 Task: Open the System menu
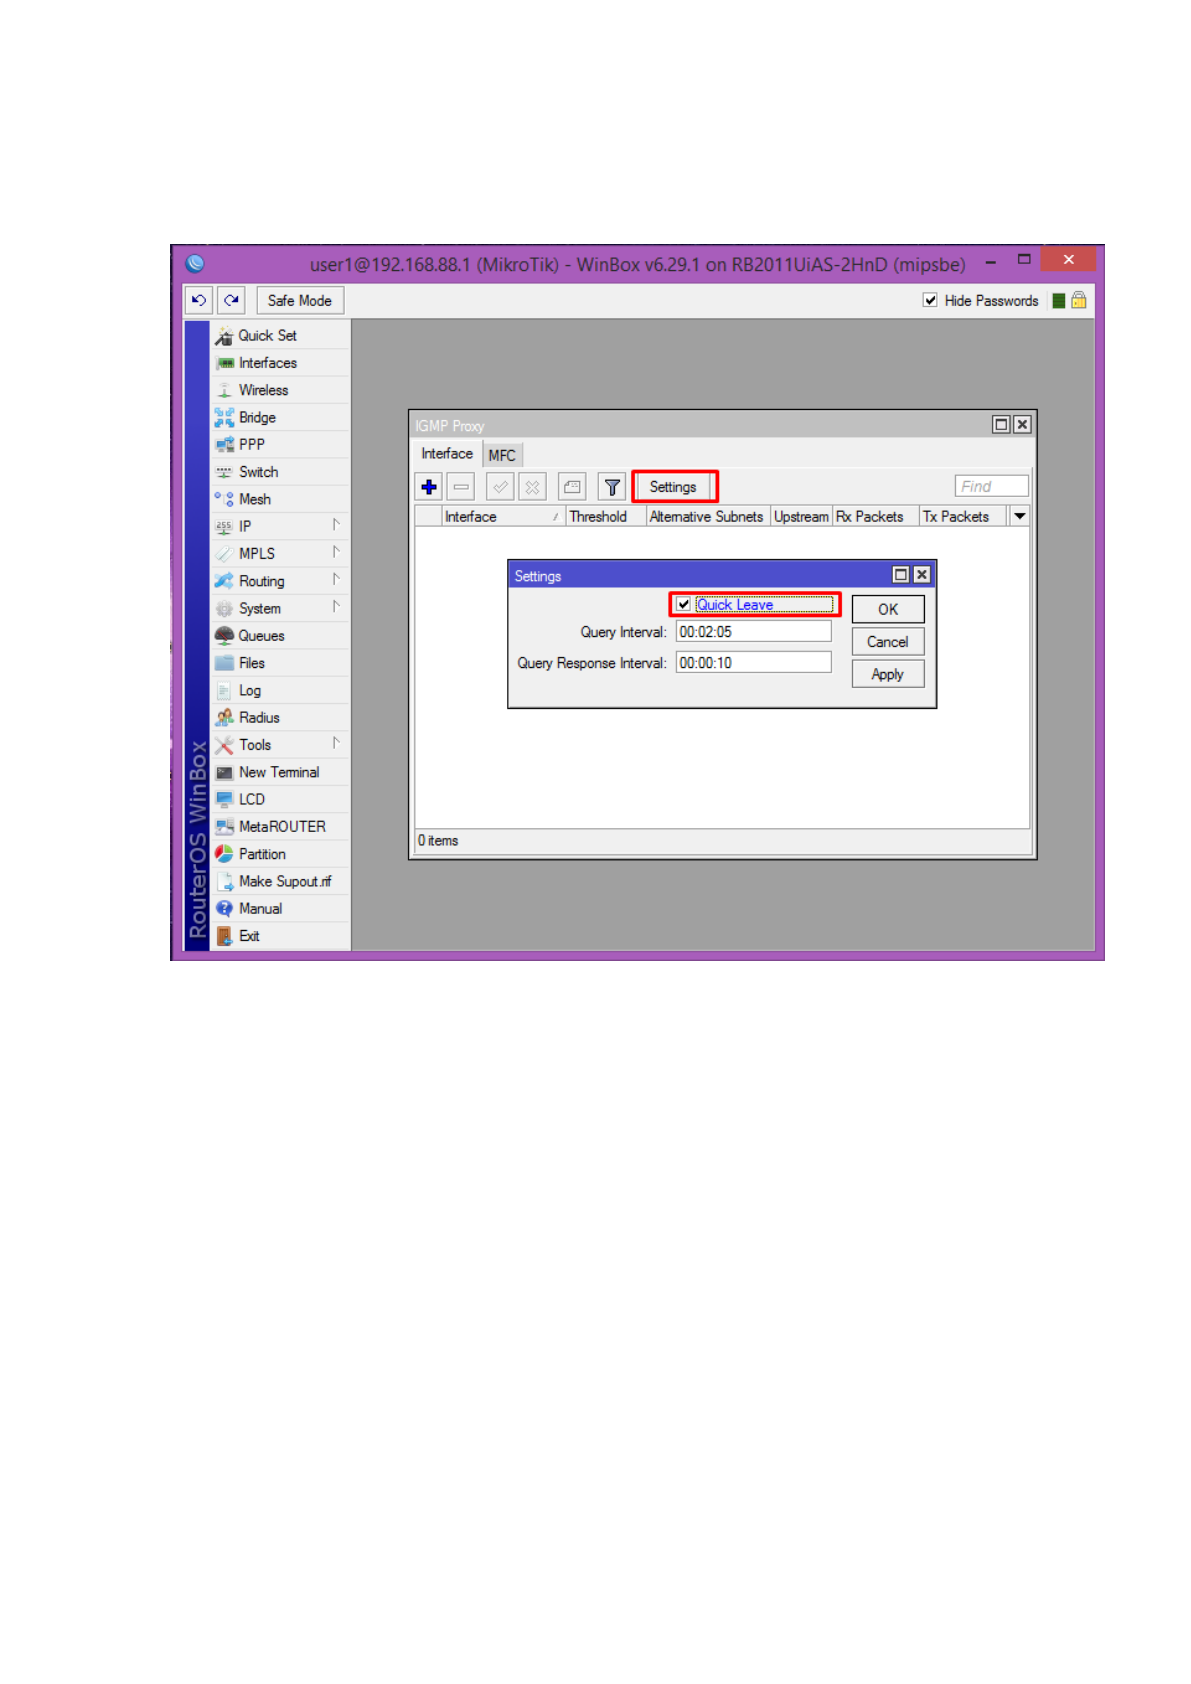pyautogui.click(x=280, y=608)
